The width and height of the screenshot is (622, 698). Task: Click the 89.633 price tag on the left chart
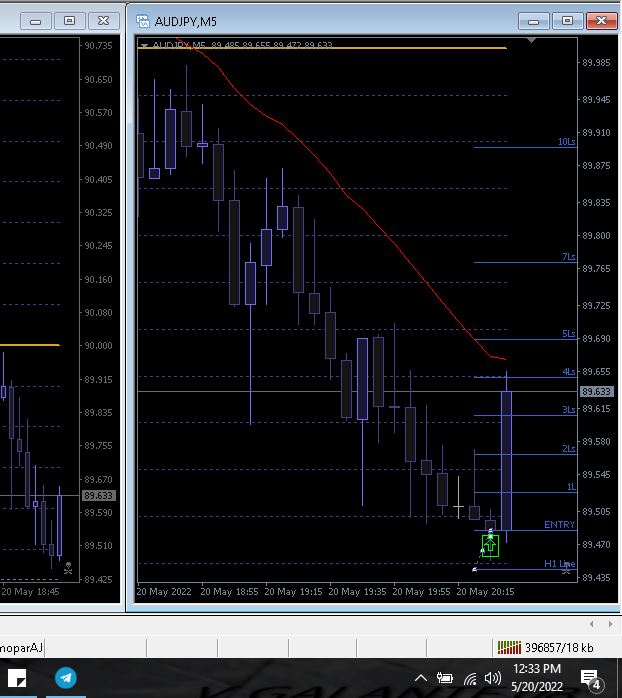point(99,495)
